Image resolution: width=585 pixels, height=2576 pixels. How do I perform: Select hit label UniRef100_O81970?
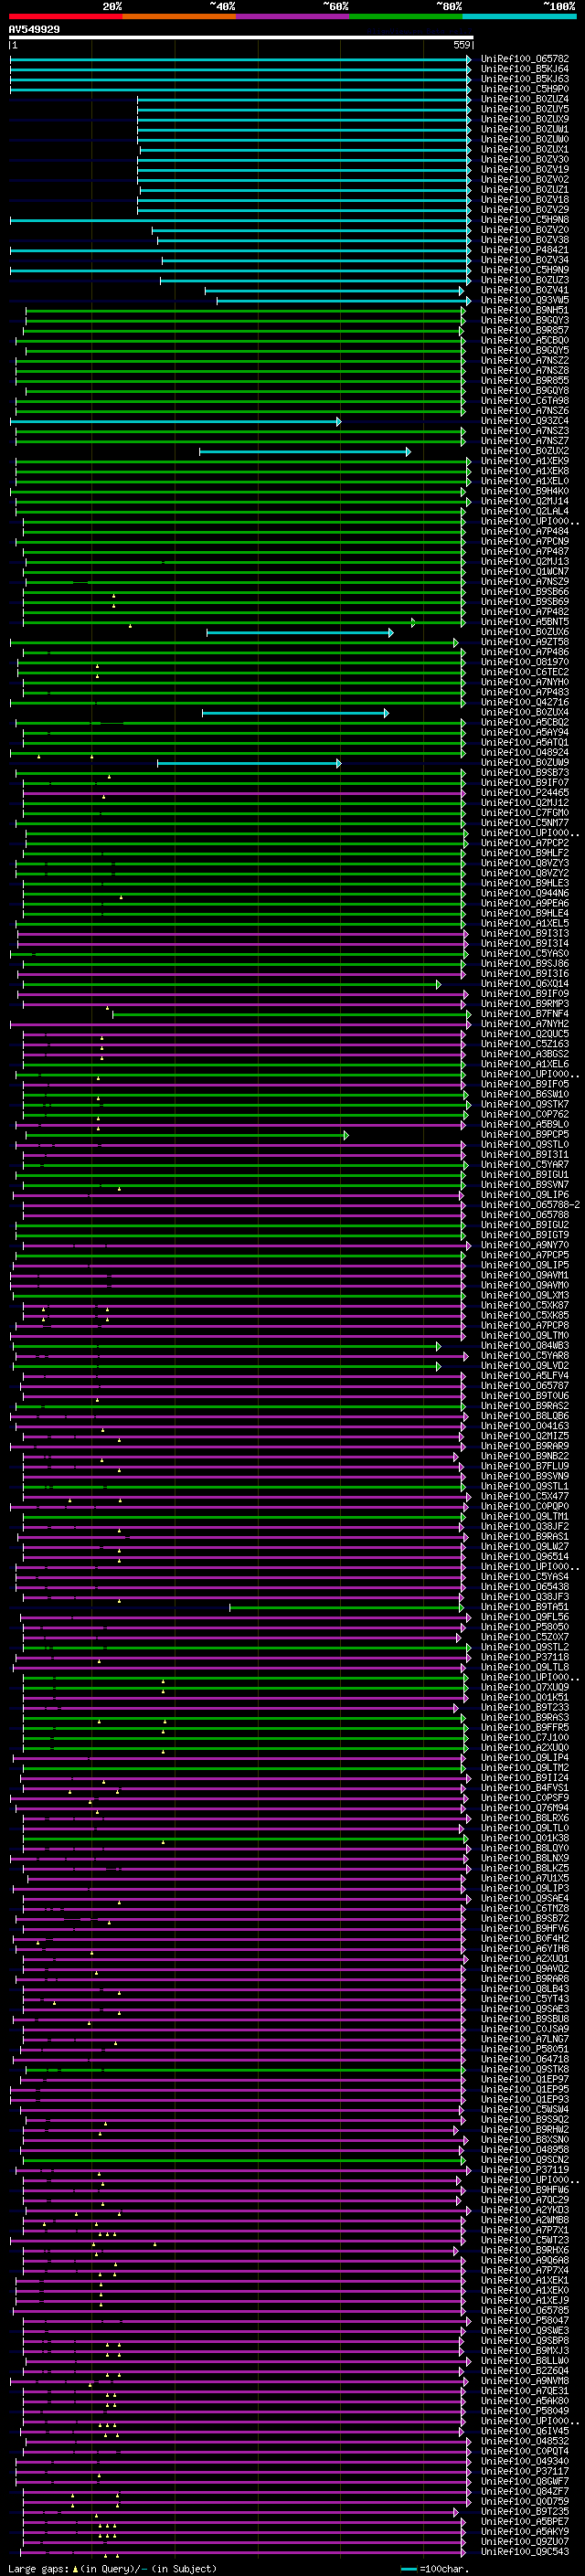point(525,662)
